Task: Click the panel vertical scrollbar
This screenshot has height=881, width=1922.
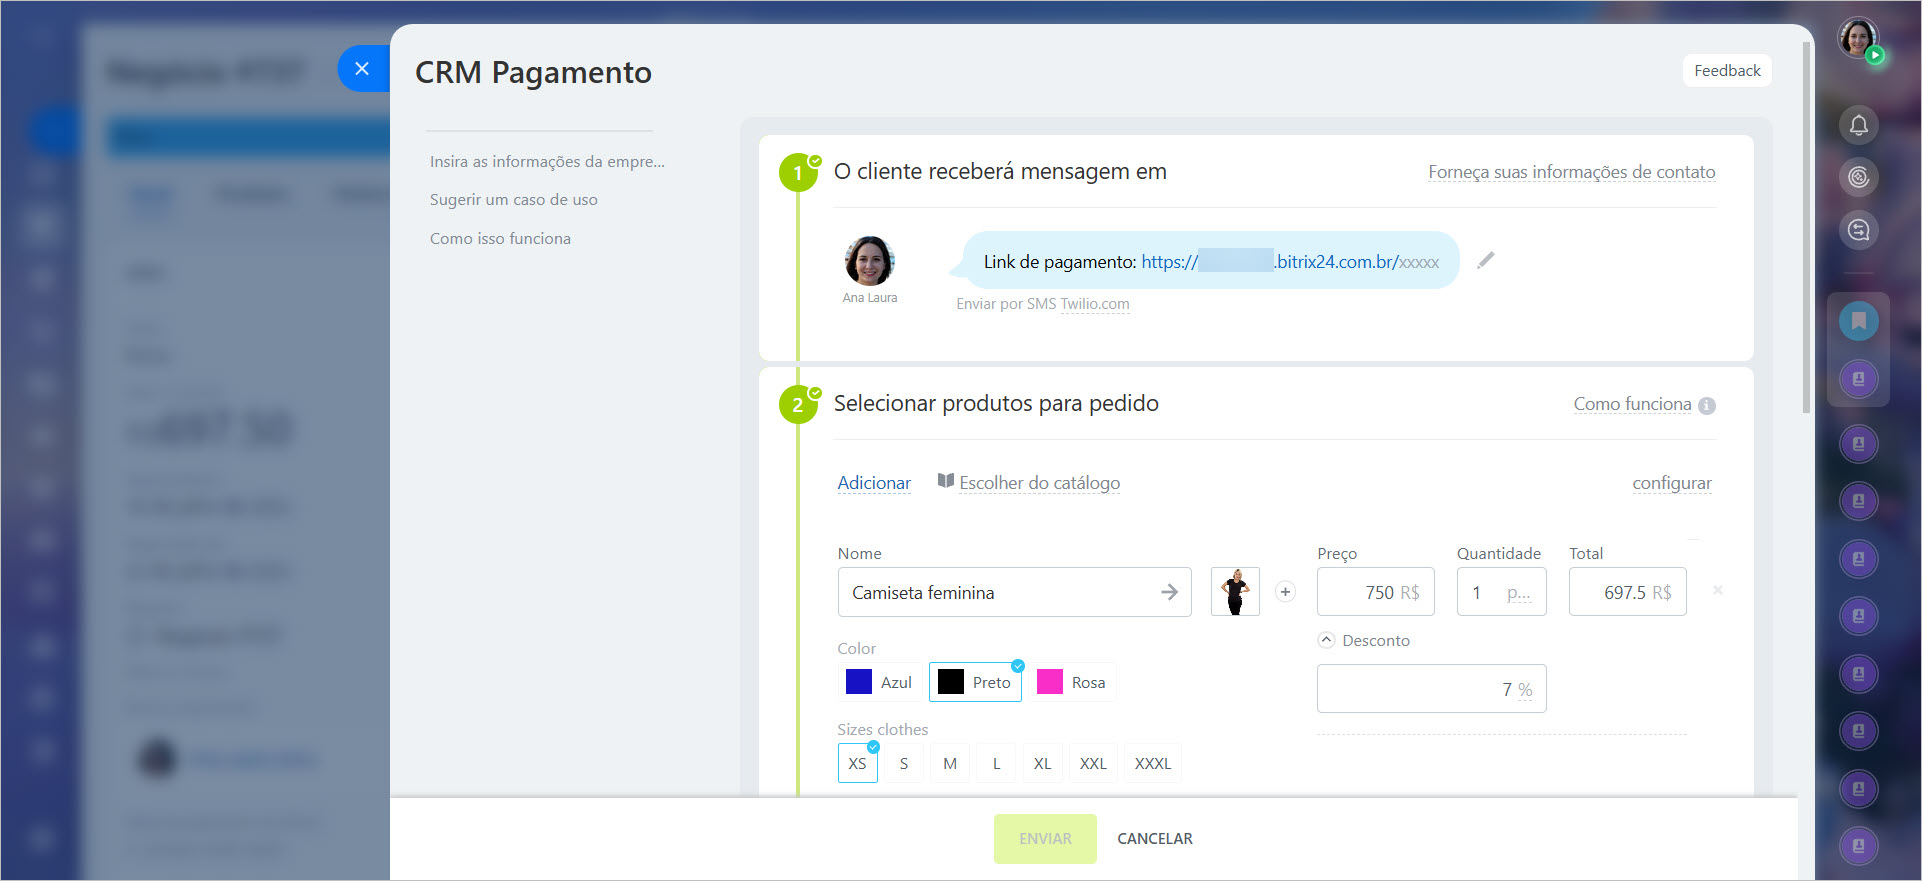Action: click(1806, 227)
